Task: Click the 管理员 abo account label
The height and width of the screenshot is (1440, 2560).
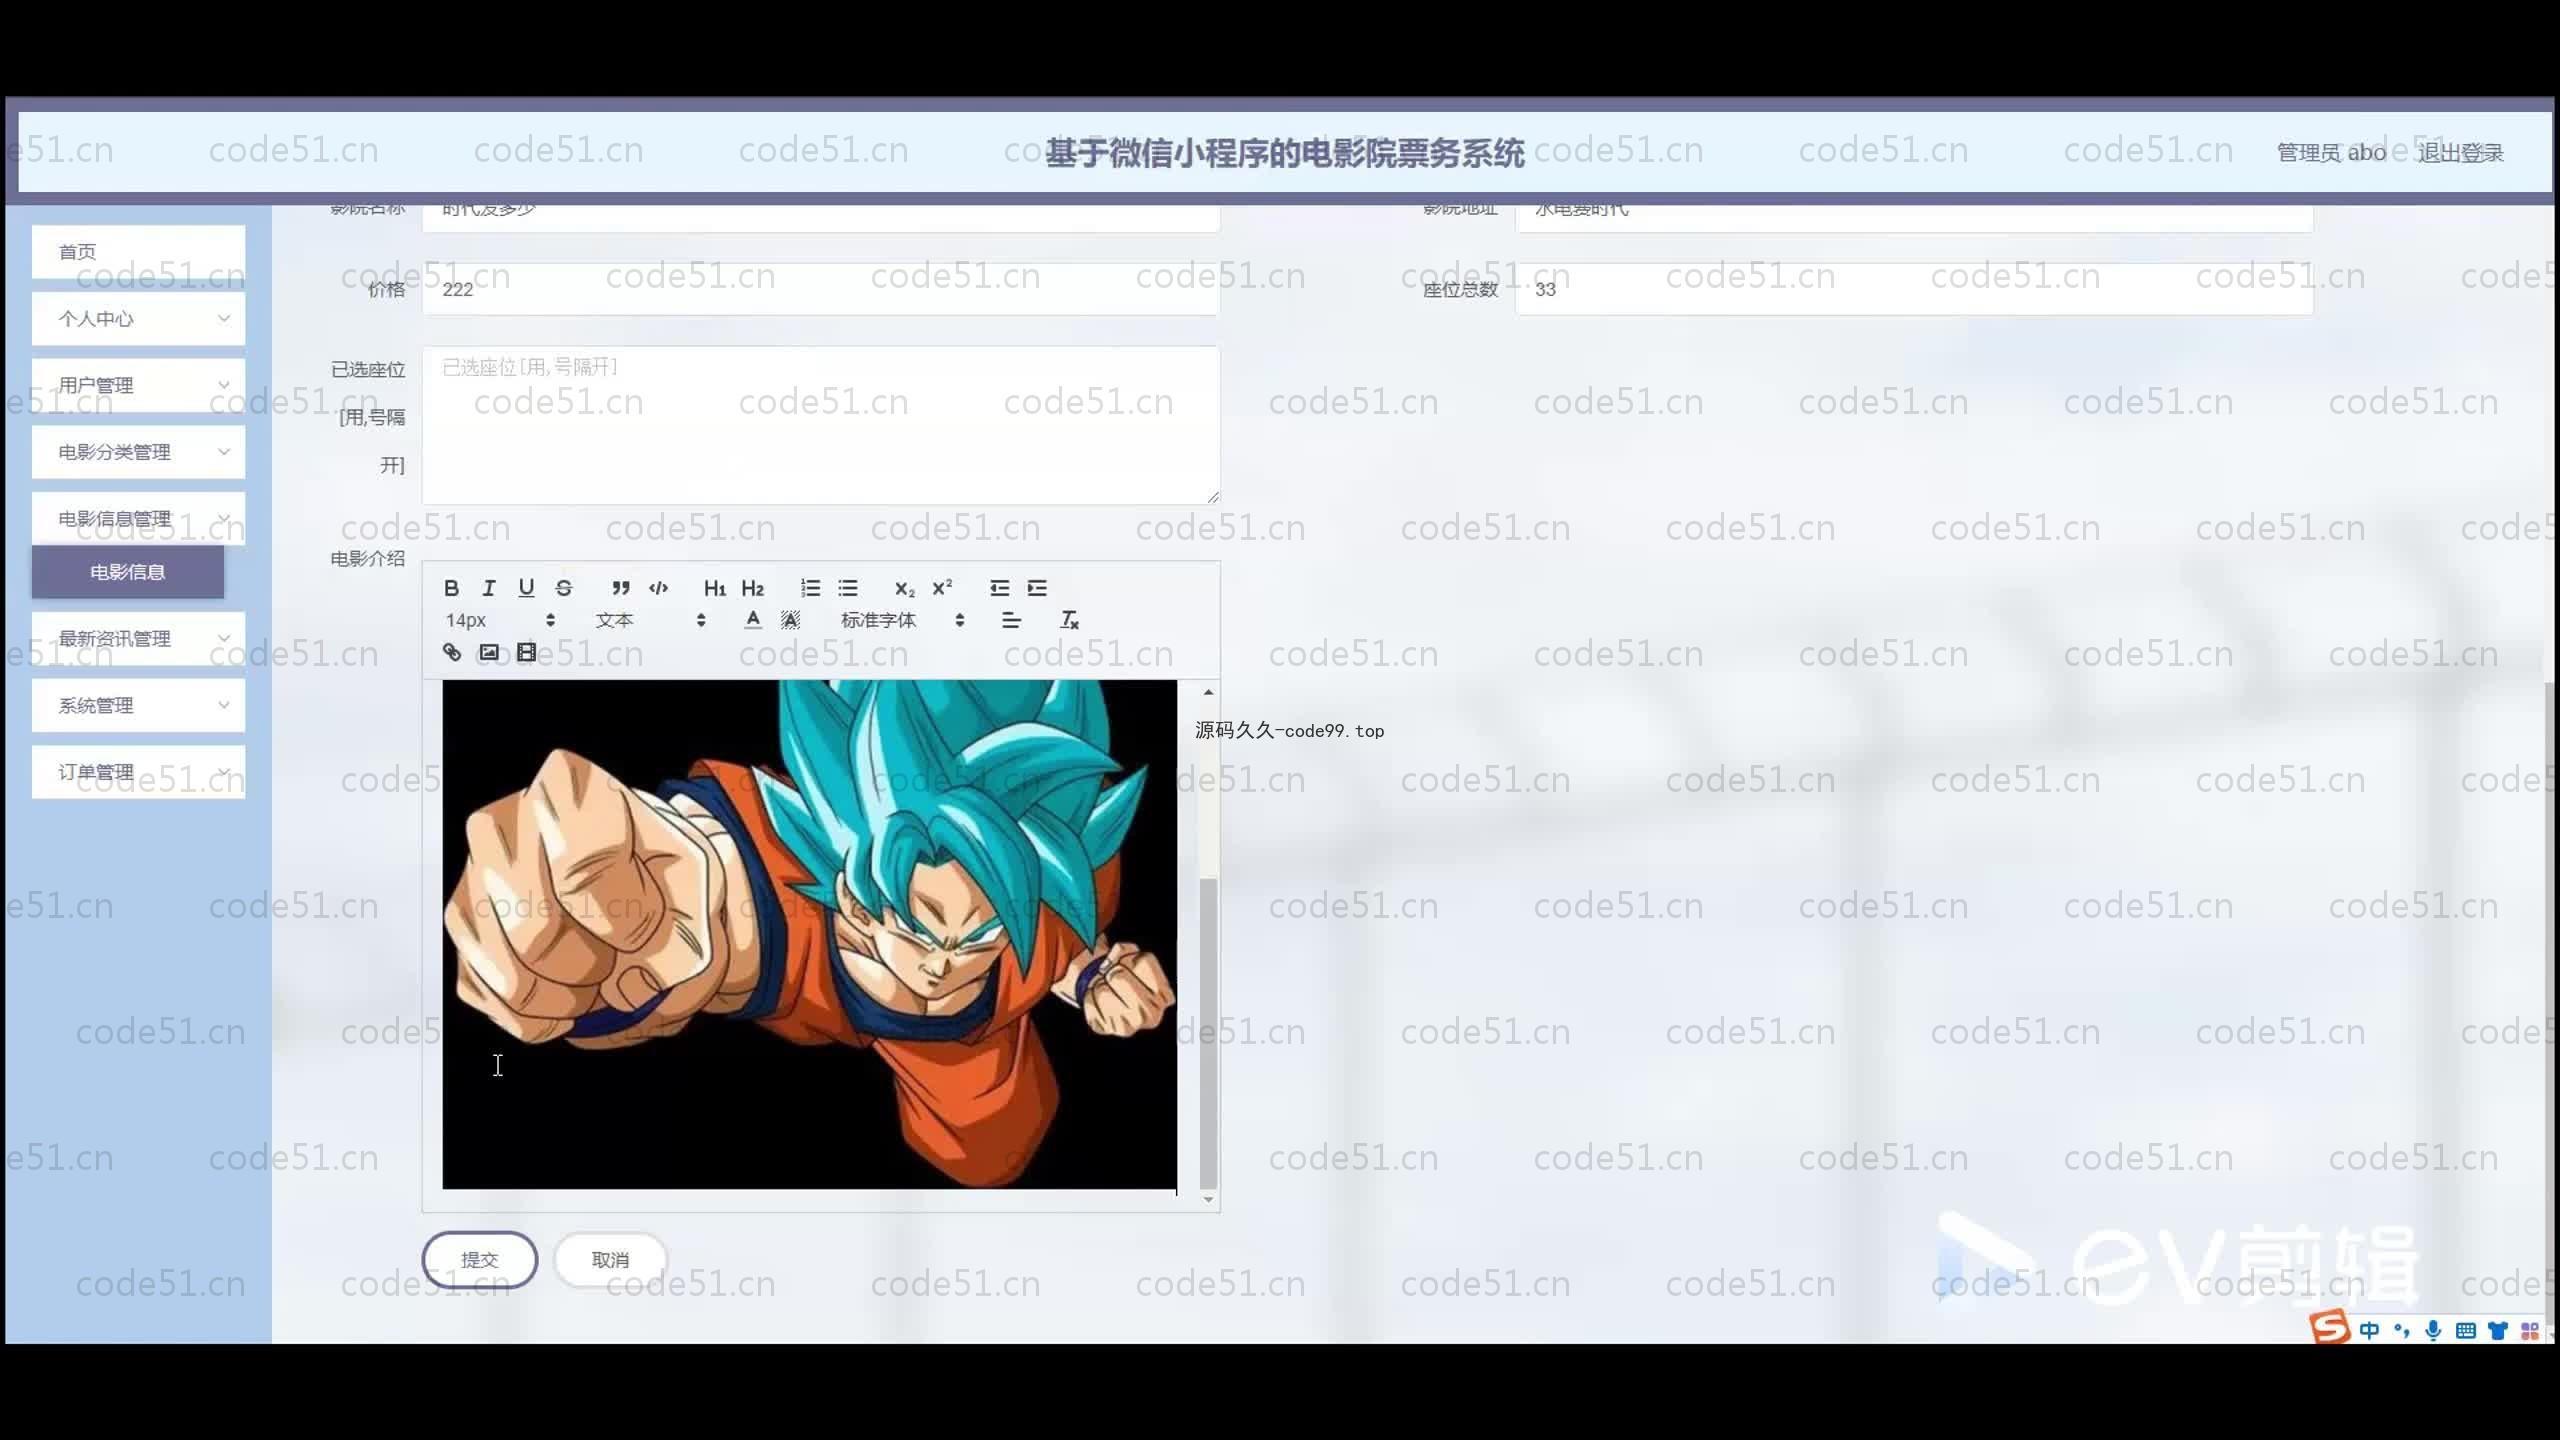Action: (x=2331, y=153)
